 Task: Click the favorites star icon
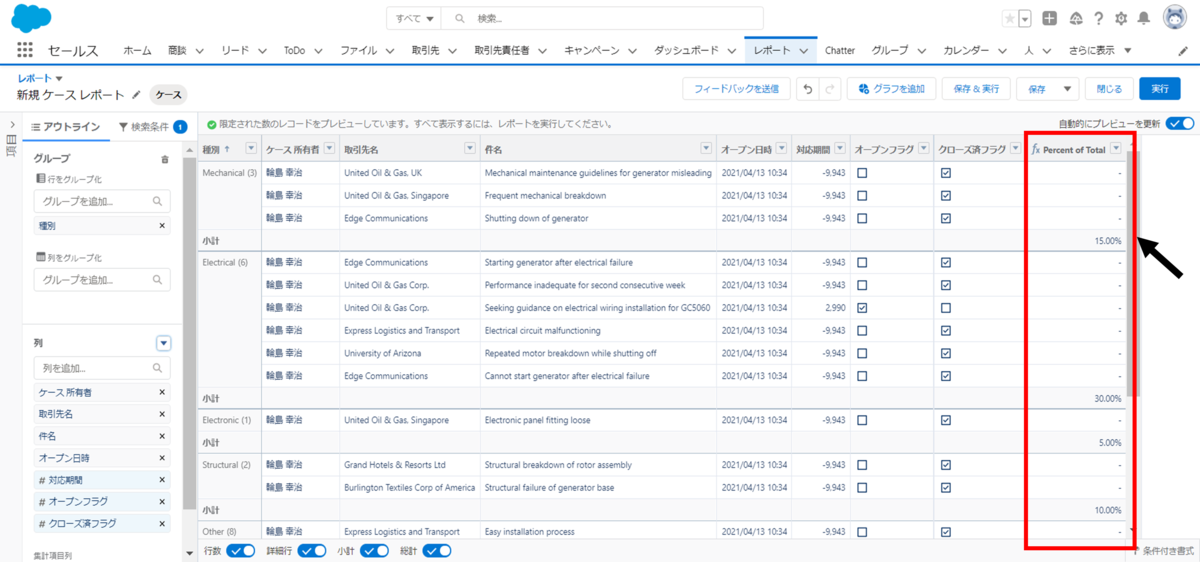point(1009,18)
